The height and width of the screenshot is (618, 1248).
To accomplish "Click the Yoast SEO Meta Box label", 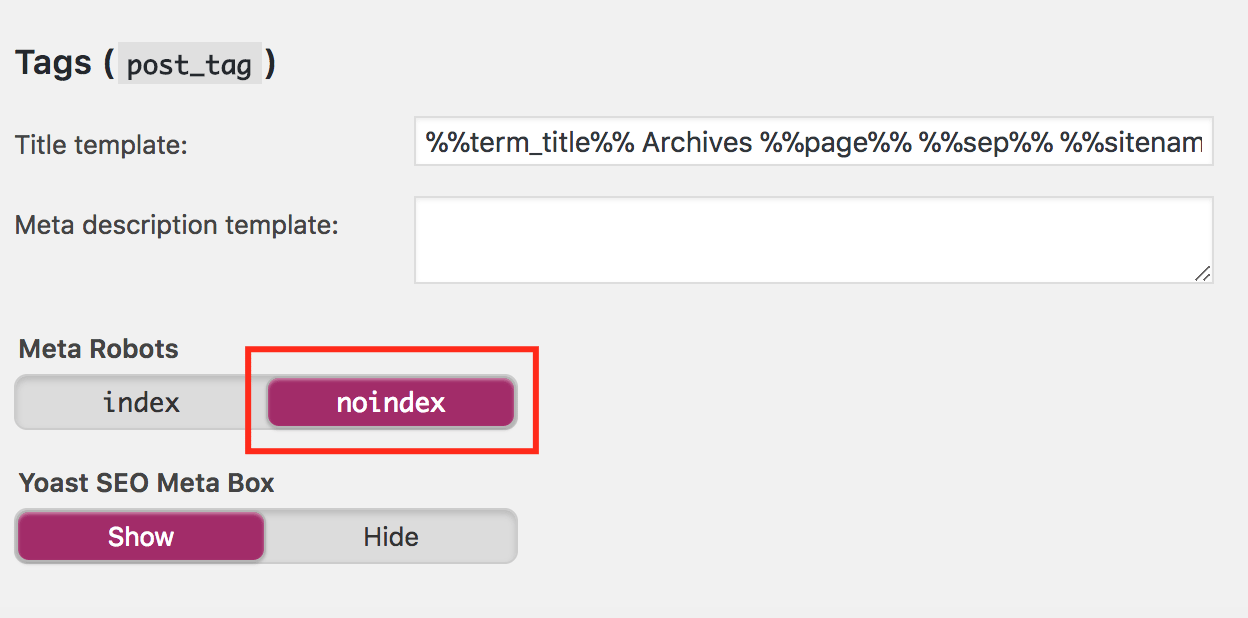I will tap(146, 483).
